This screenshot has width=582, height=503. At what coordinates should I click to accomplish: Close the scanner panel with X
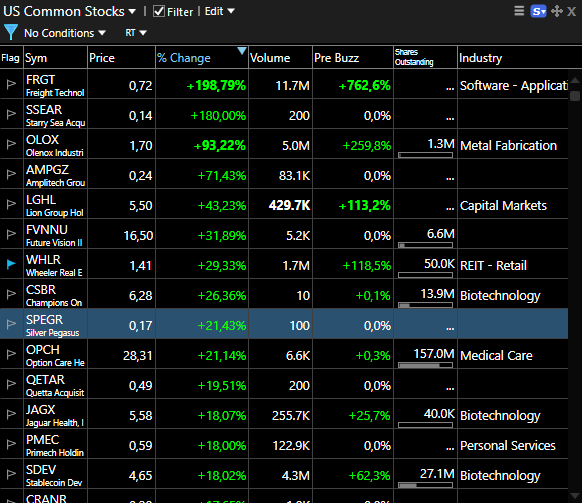point(572,12)
